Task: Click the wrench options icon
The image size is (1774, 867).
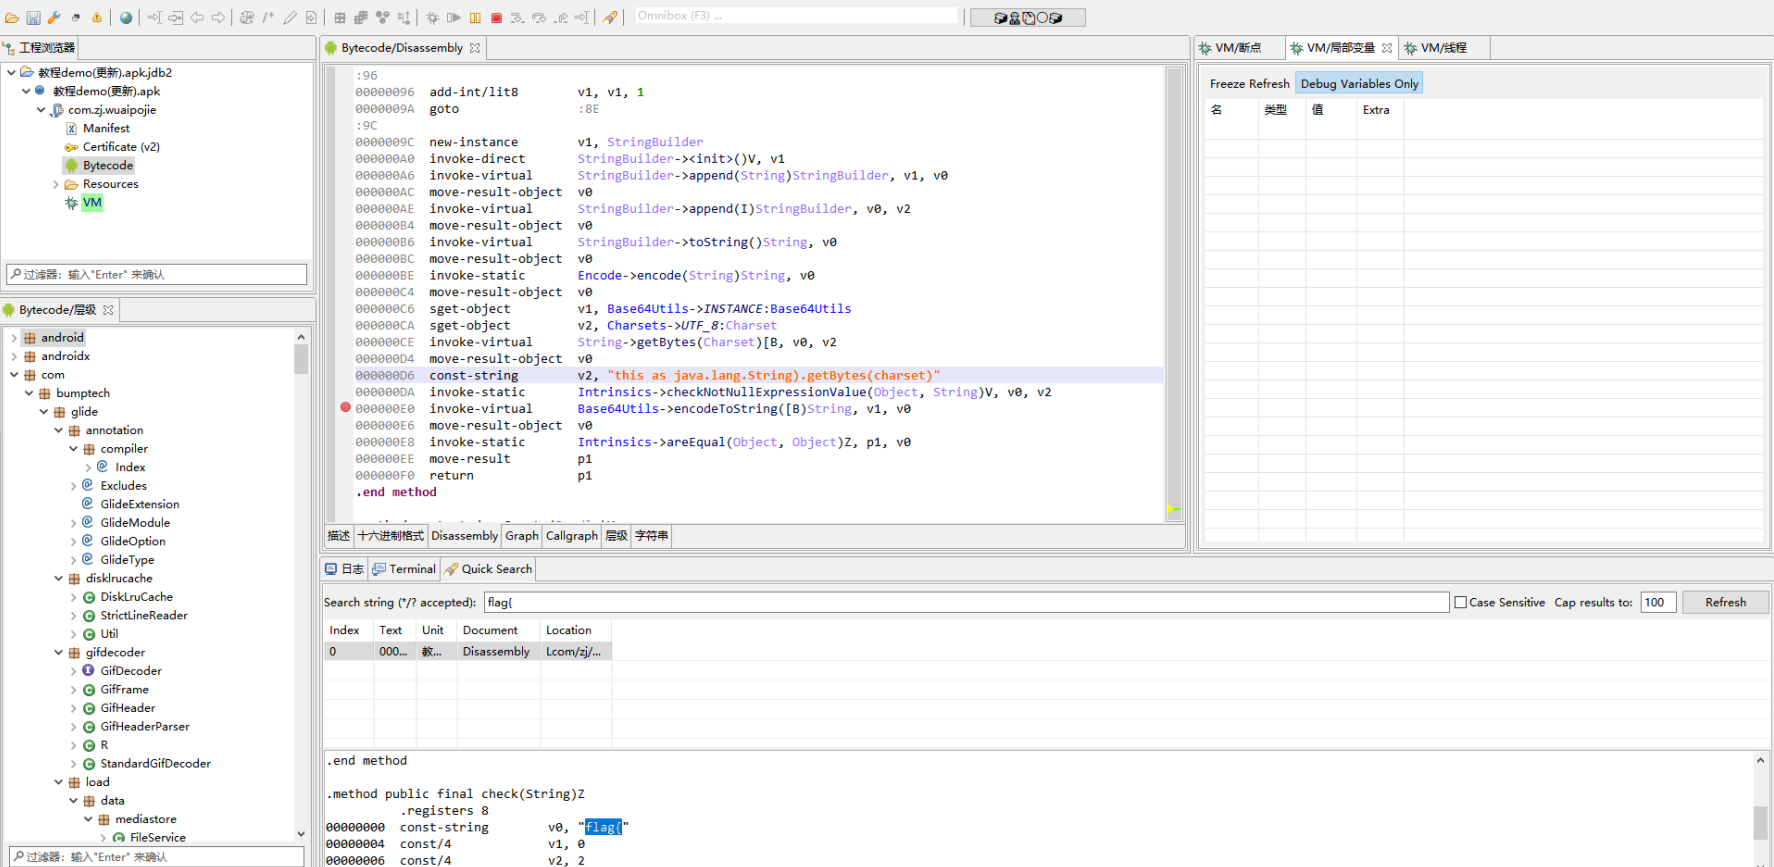Action: (x=54, y=17)
